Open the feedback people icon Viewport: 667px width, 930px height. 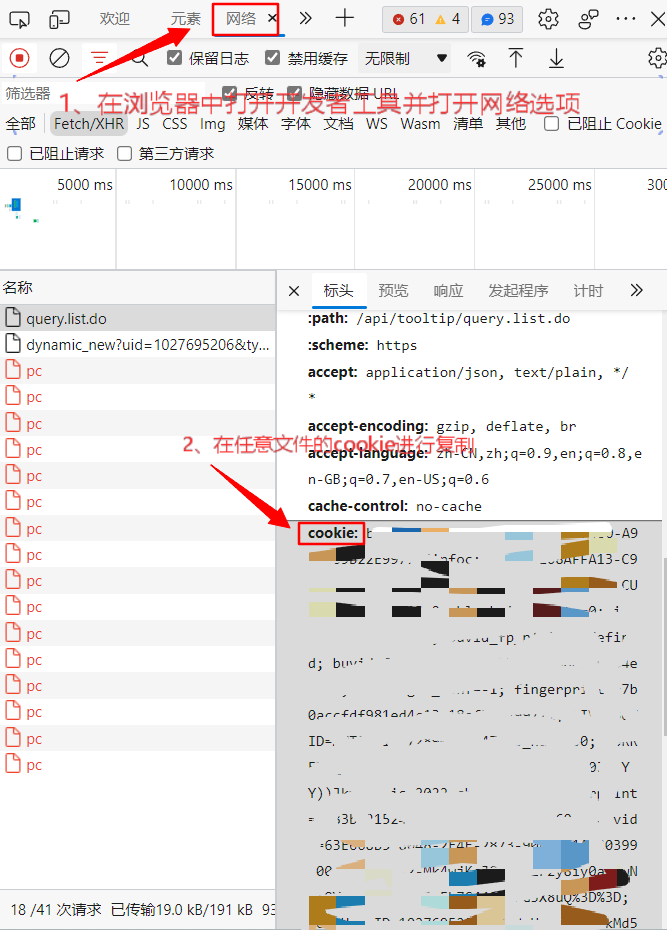click(588, 19)
